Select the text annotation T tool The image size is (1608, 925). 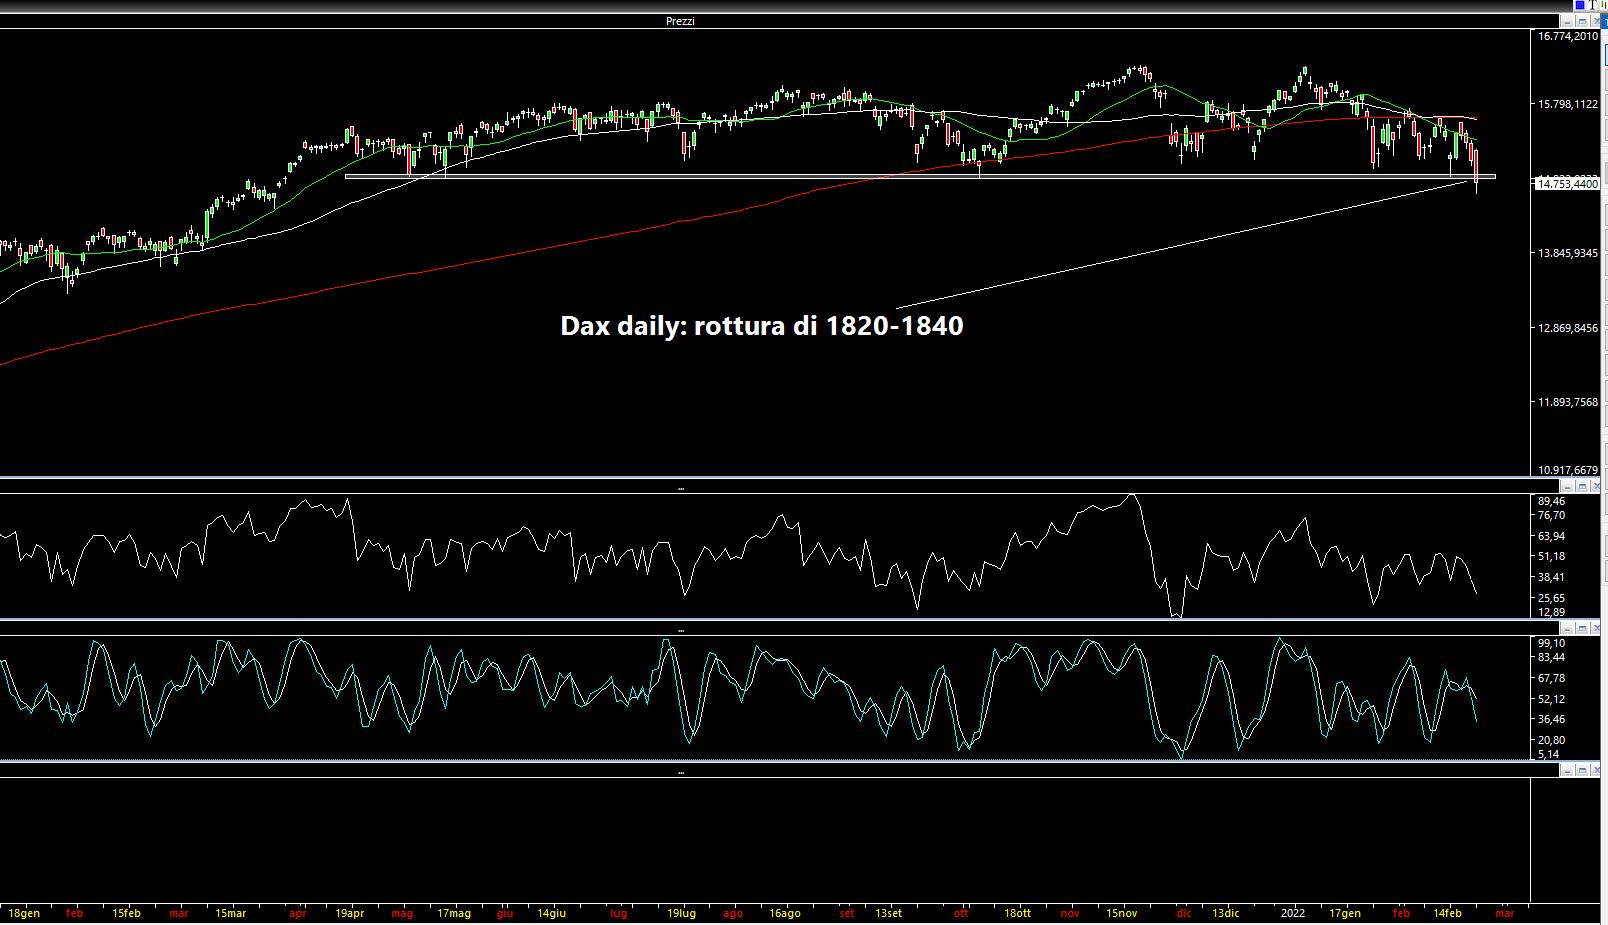click(x=1592, y=5)
